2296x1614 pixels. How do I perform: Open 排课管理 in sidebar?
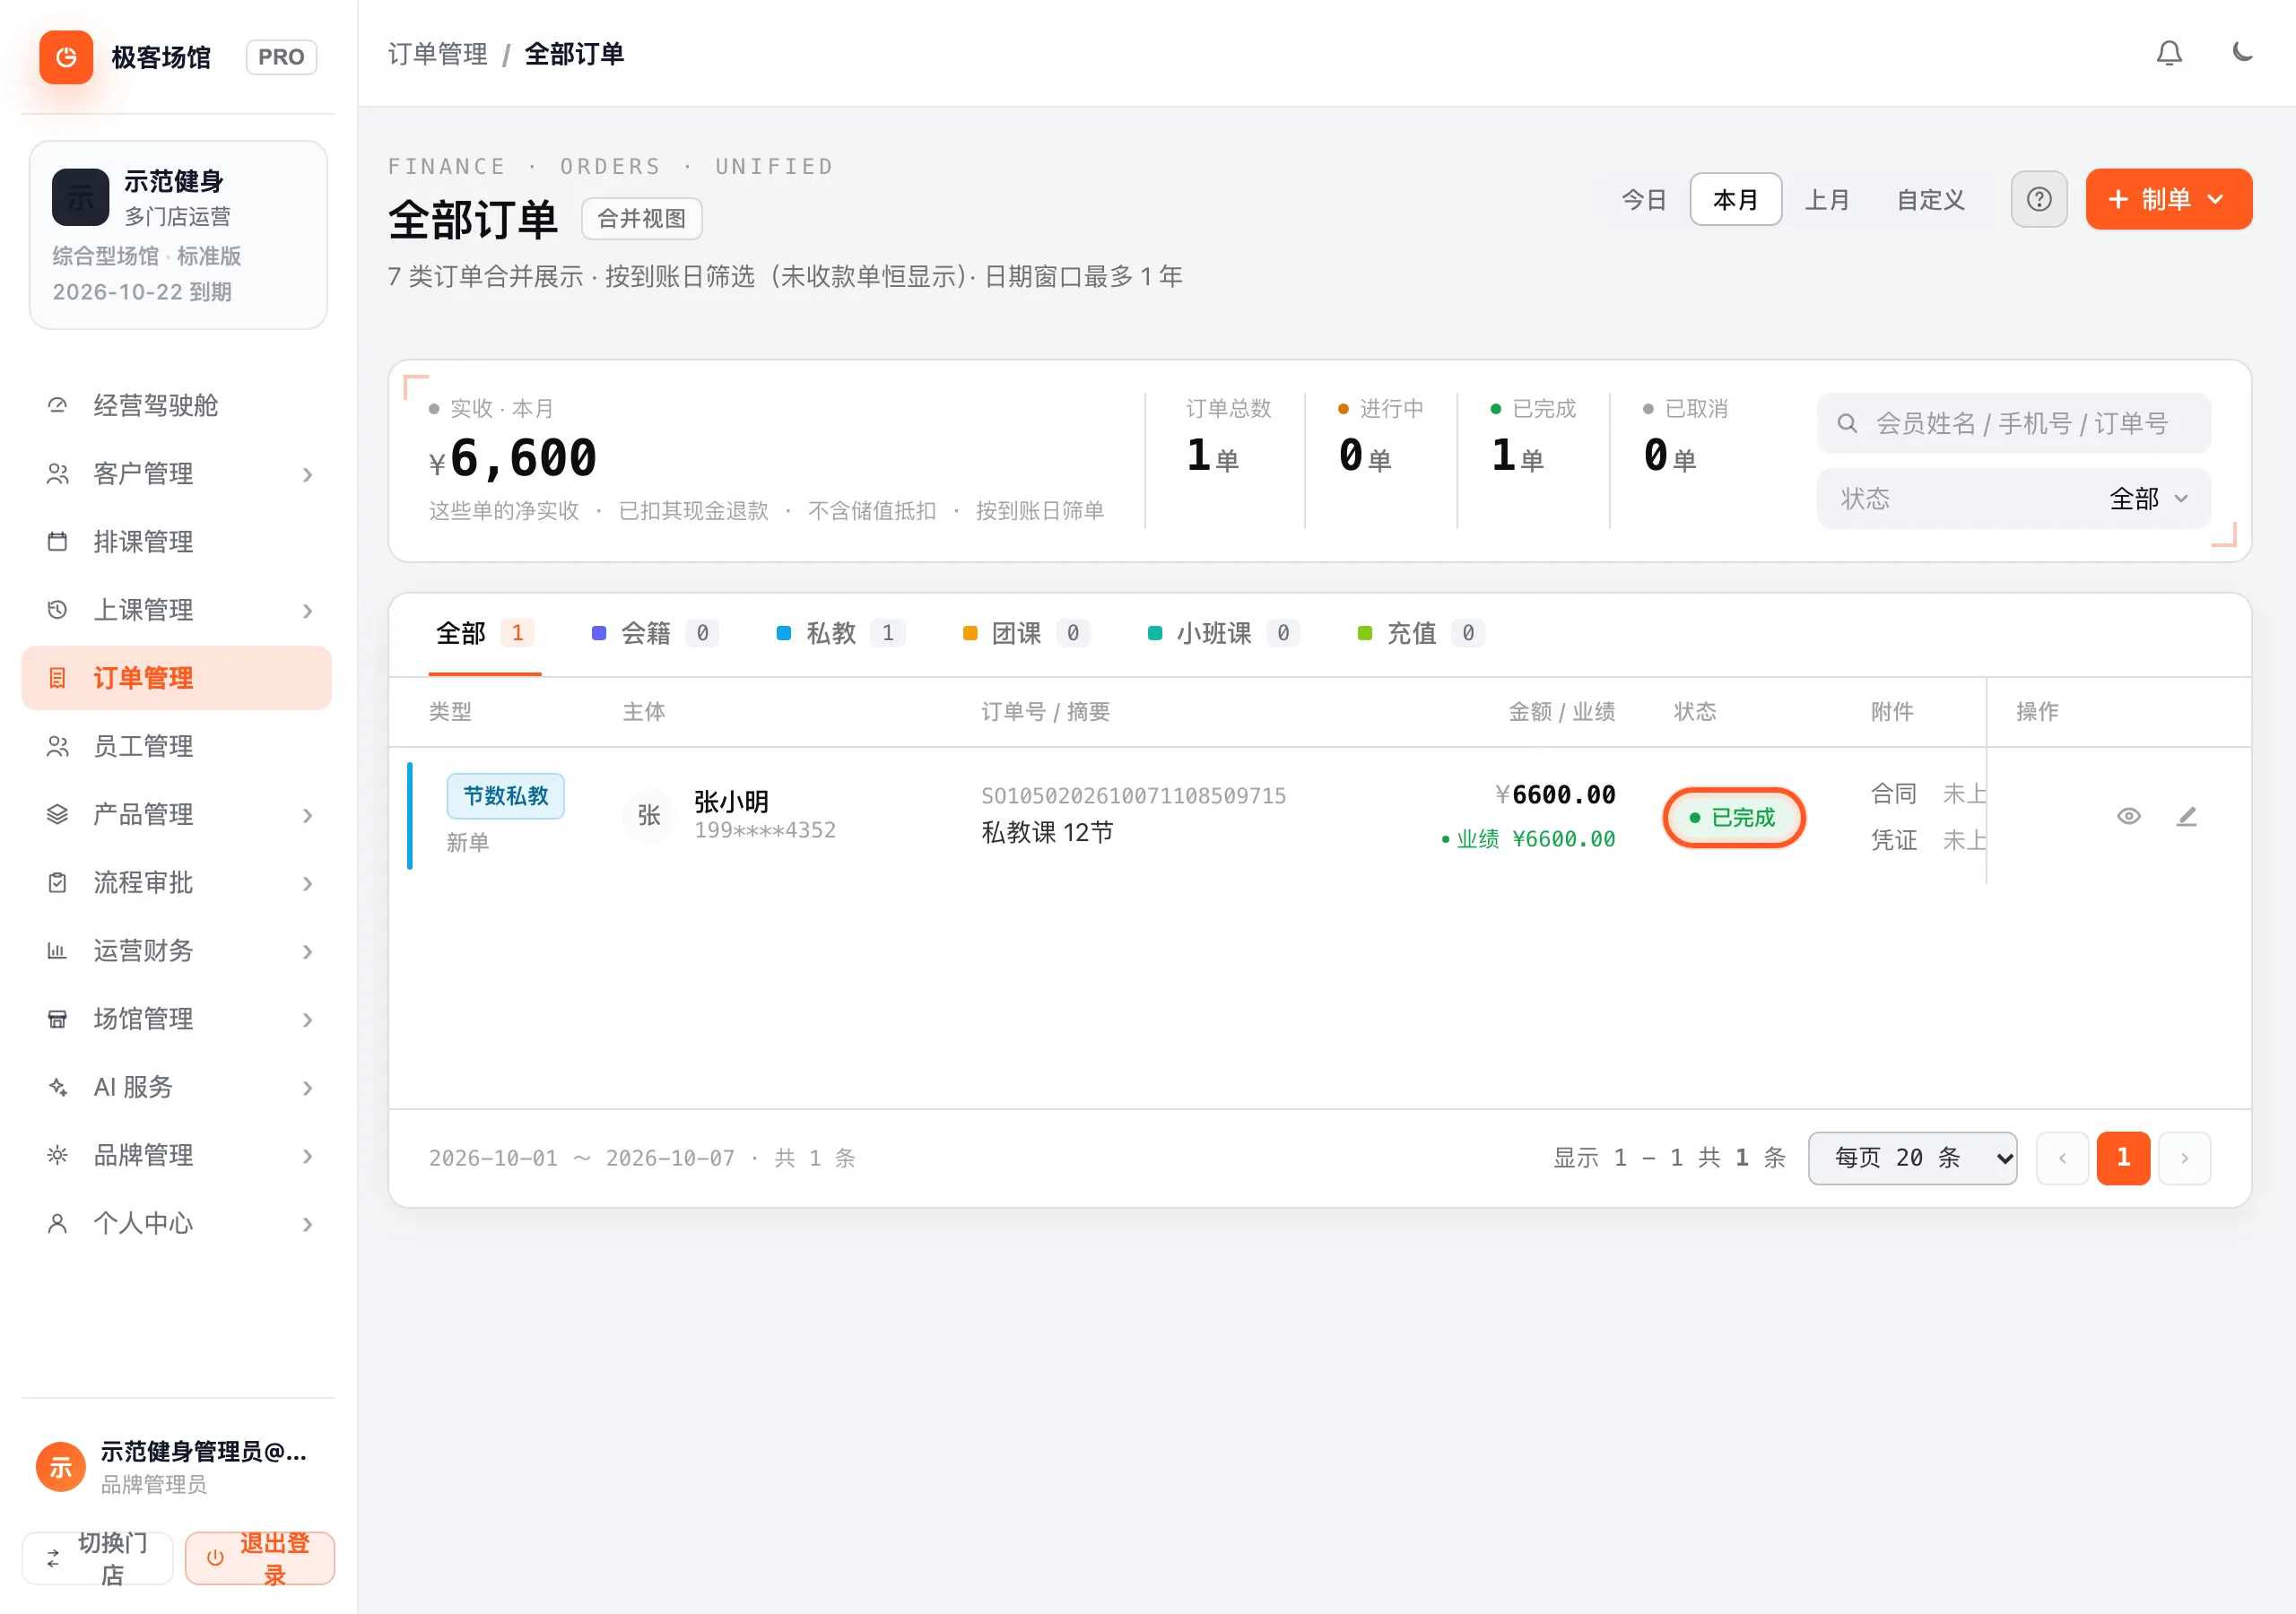click(x=177, y=541)
